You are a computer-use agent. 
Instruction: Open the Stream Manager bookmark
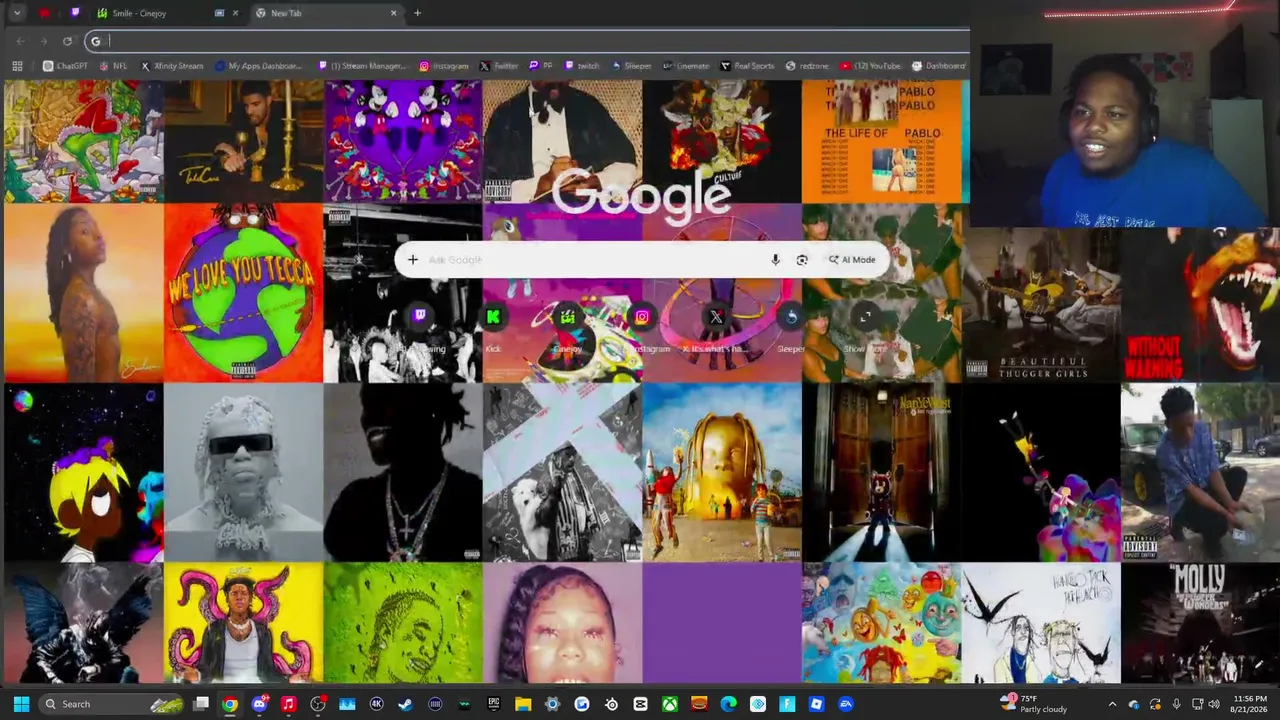pos(361,66)
